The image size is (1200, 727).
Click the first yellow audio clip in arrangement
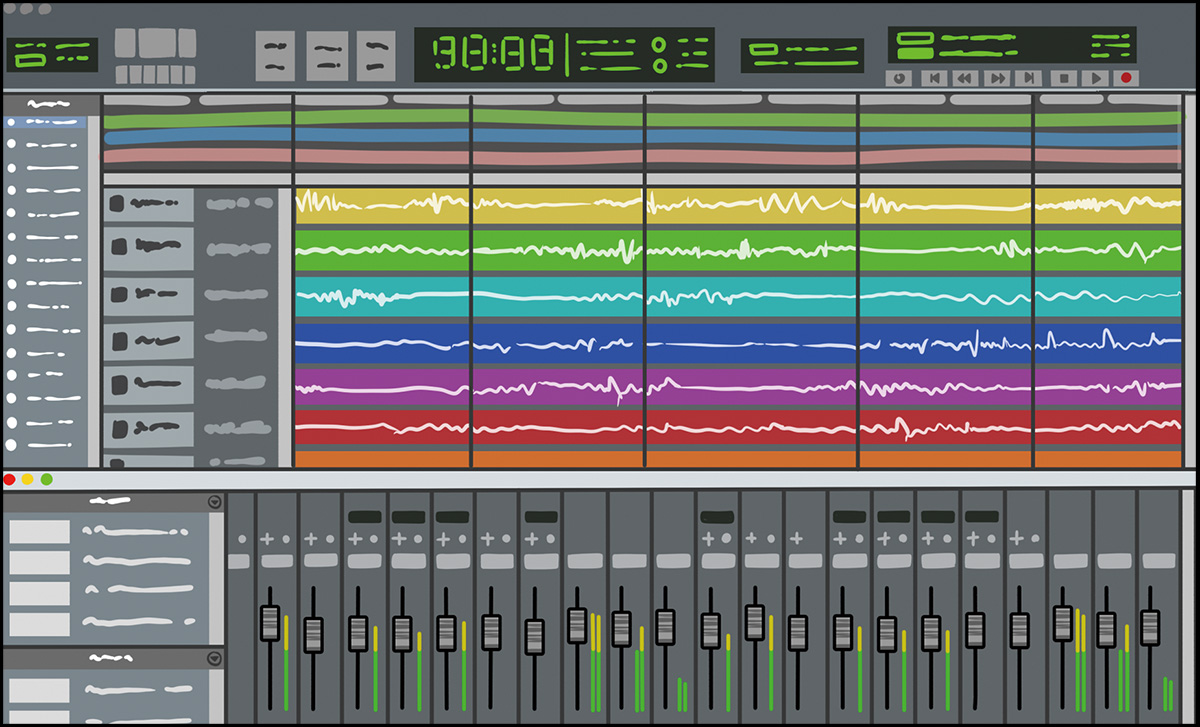(382, 205)
